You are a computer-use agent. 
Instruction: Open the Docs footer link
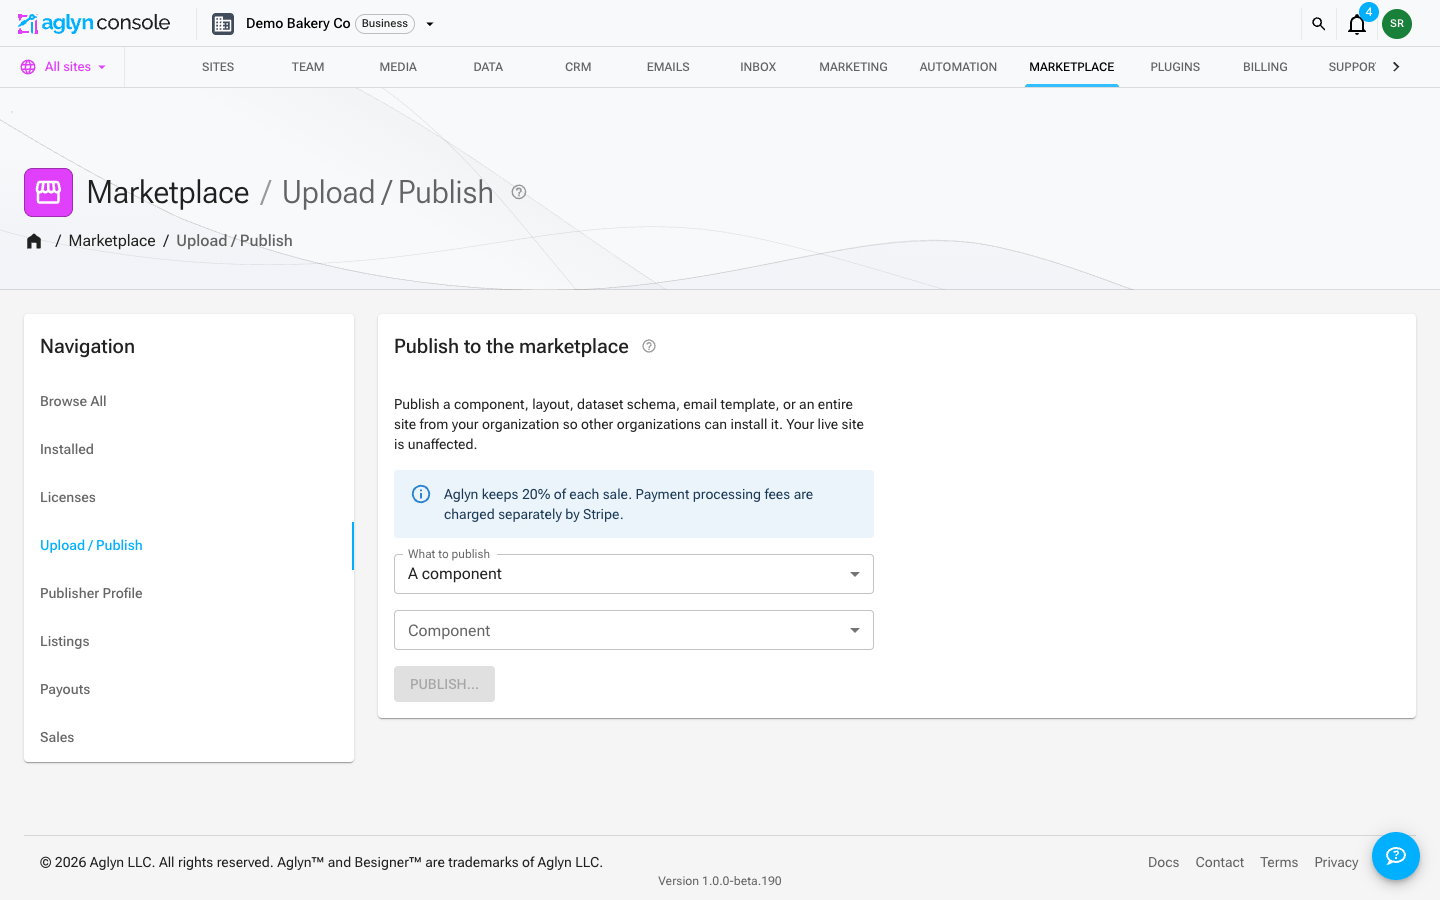(x=1163, y=862)
